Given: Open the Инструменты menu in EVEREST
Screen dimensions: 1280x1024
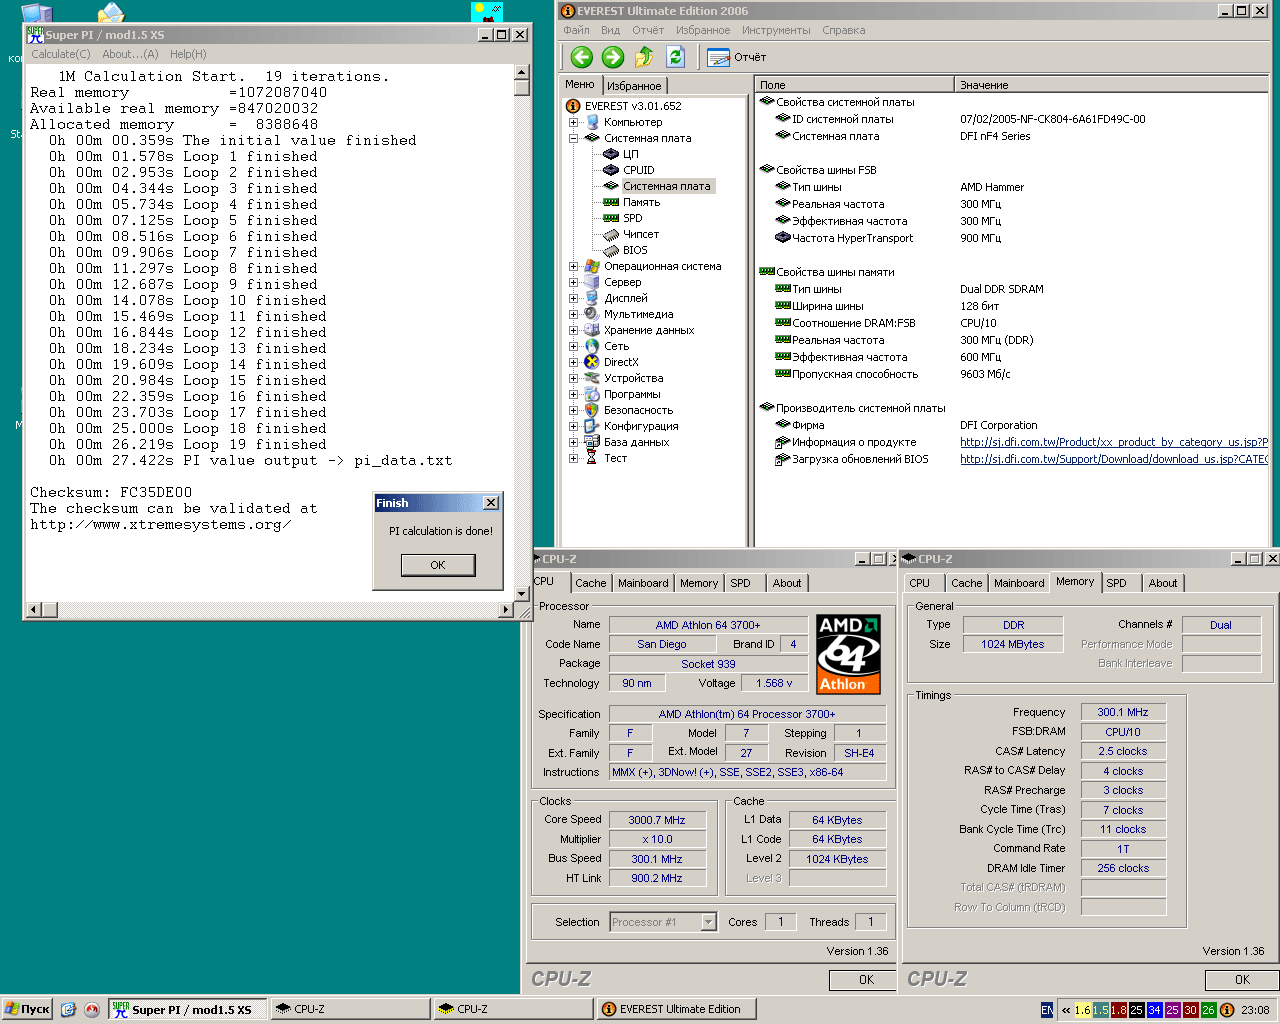Looking at the screenshot, I should pos(776,30).
